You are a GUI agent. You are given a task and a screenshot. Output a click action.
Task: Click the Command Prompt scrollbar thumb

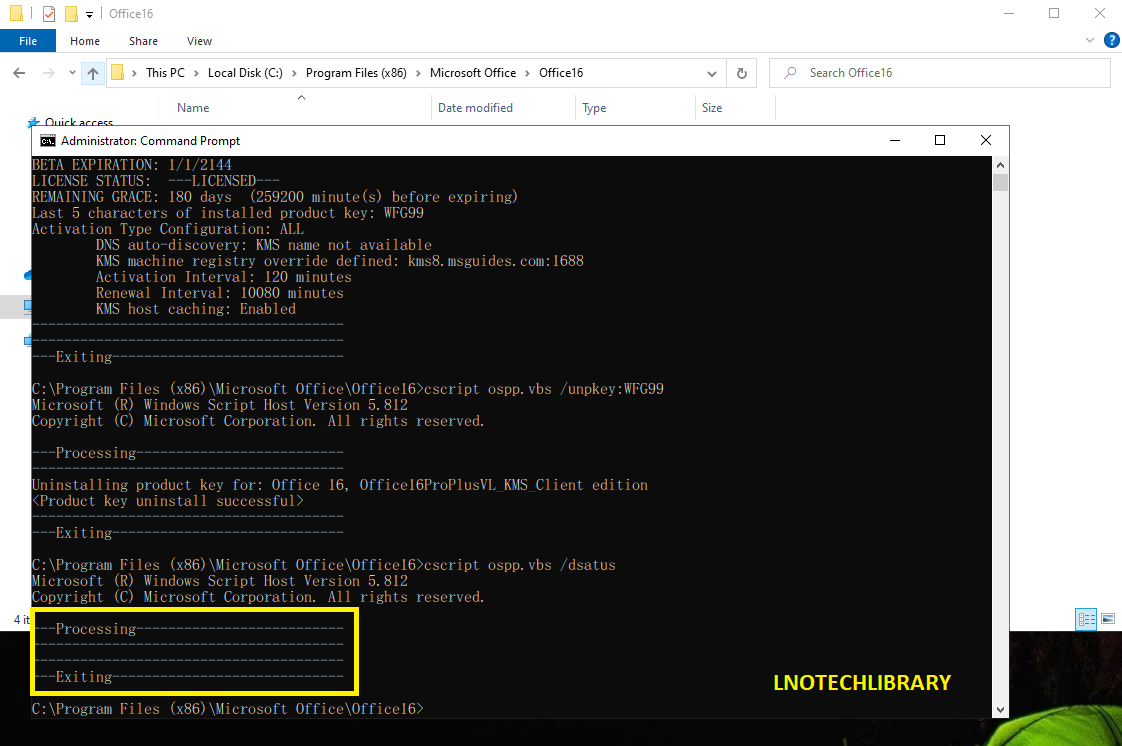(1000, 182)
